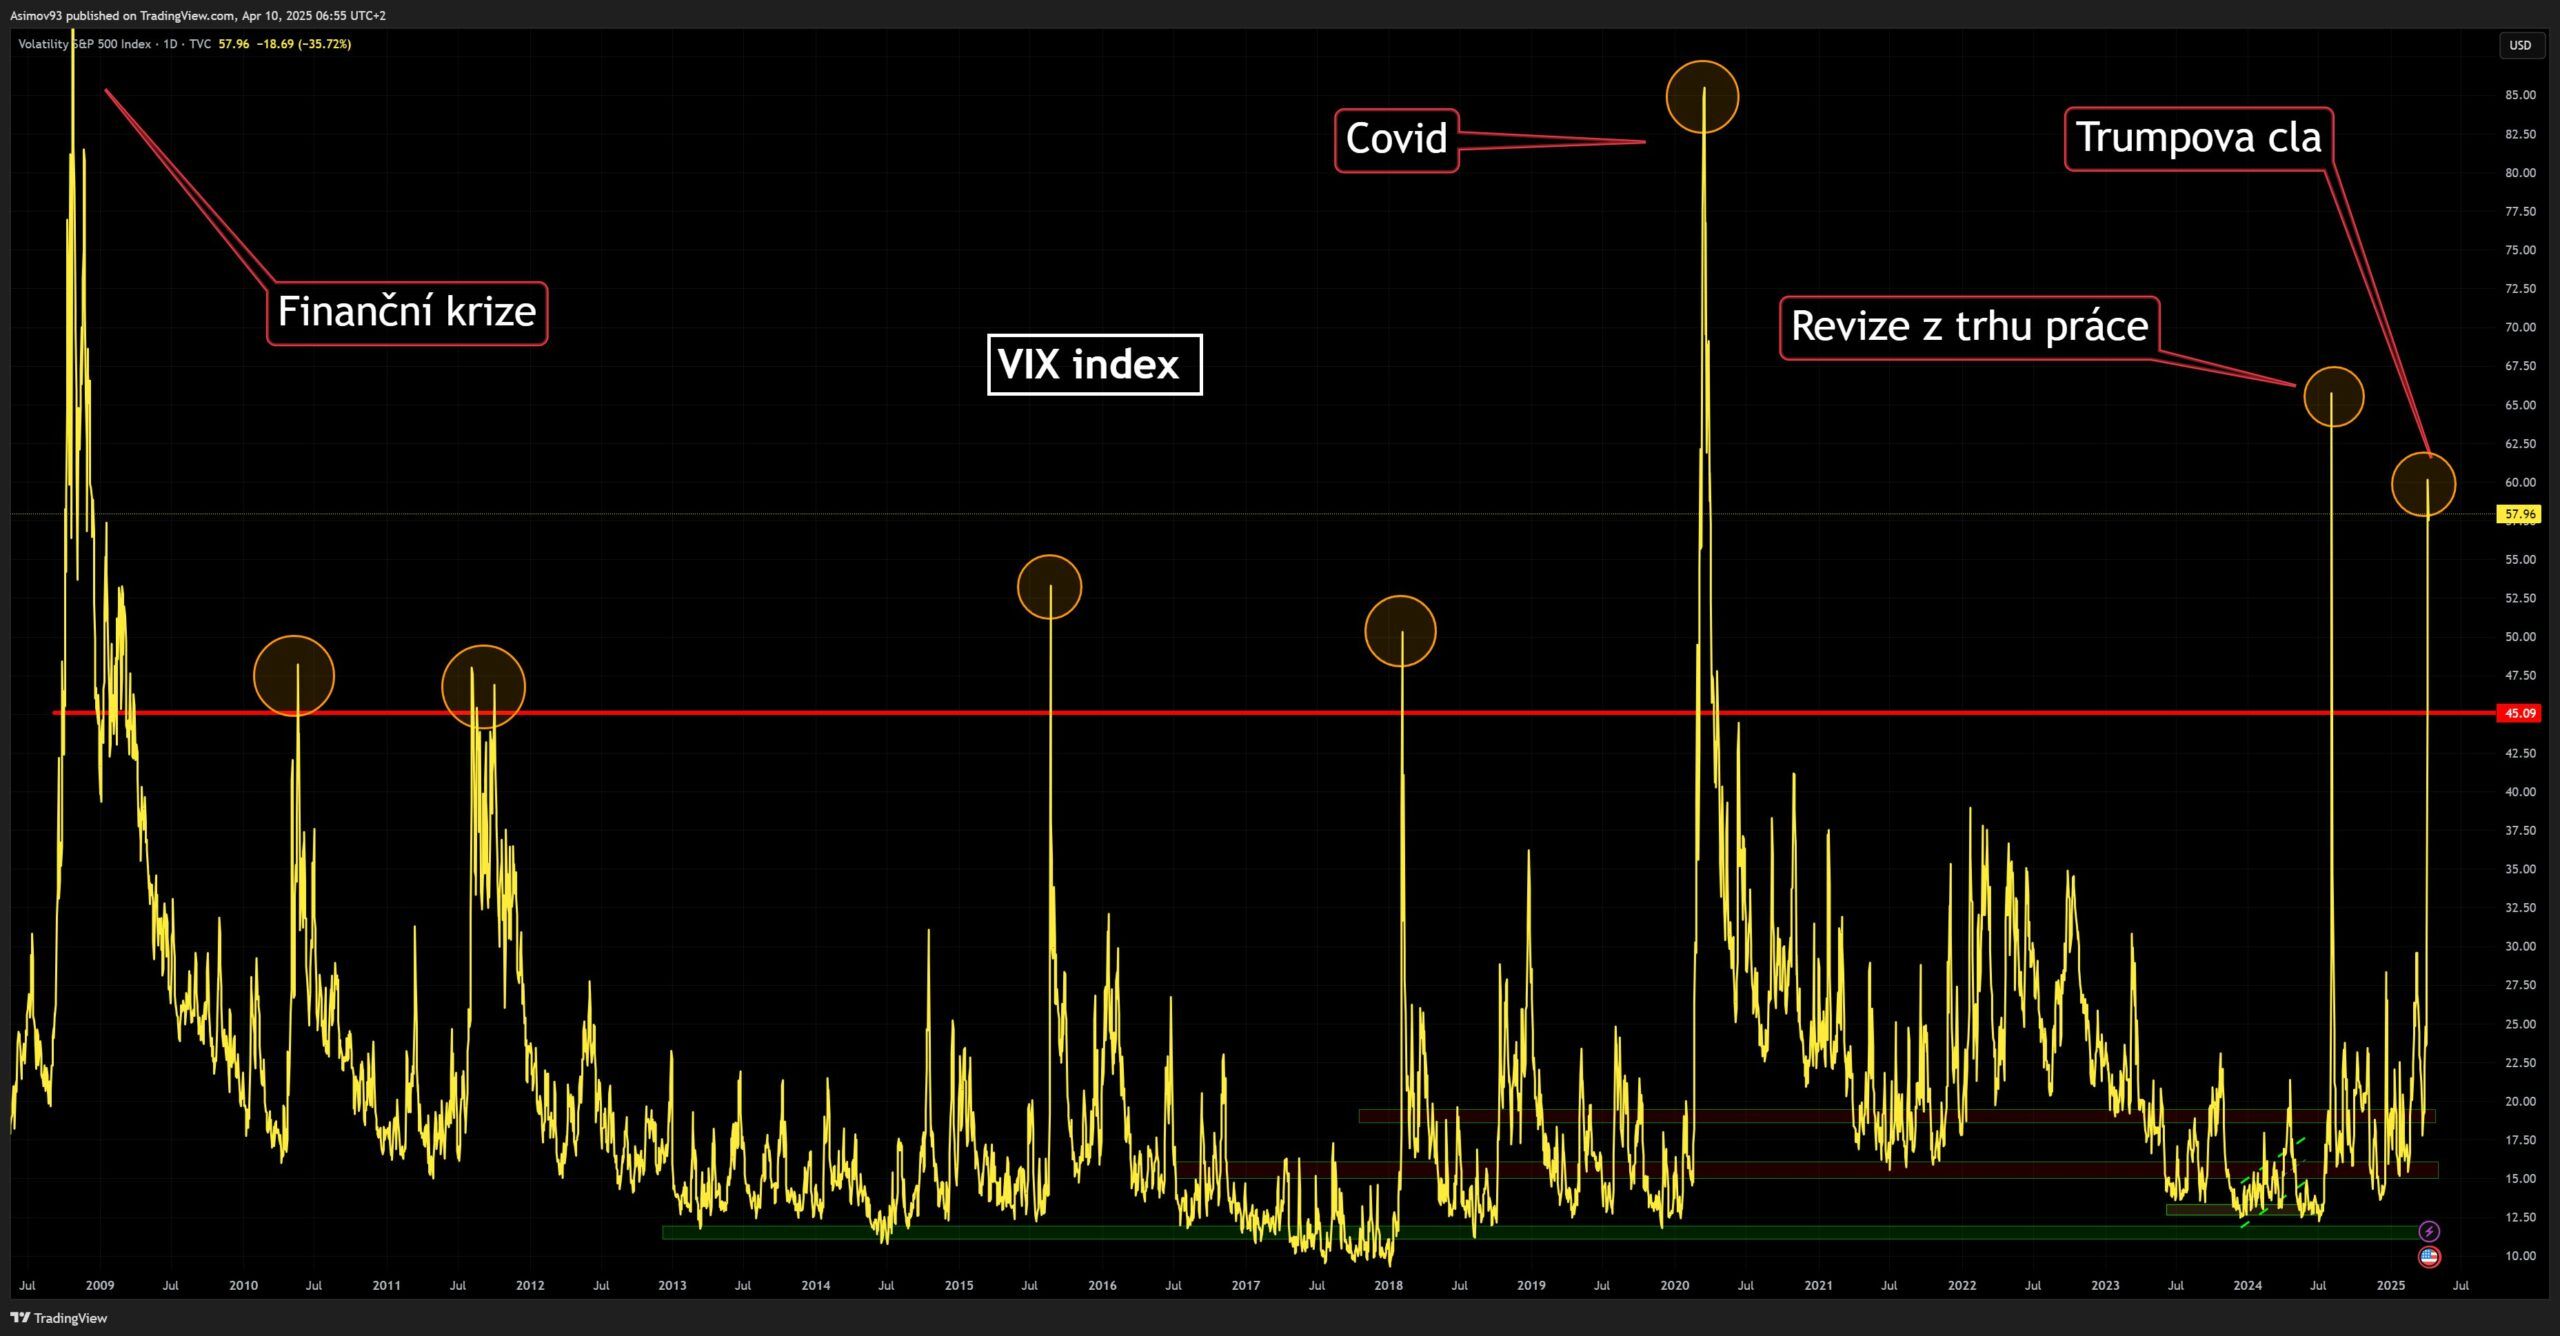Select the 'Revize z trhu práce' callout
The height and width of the screenshot is (1336, 2560).
(1970, 327)
